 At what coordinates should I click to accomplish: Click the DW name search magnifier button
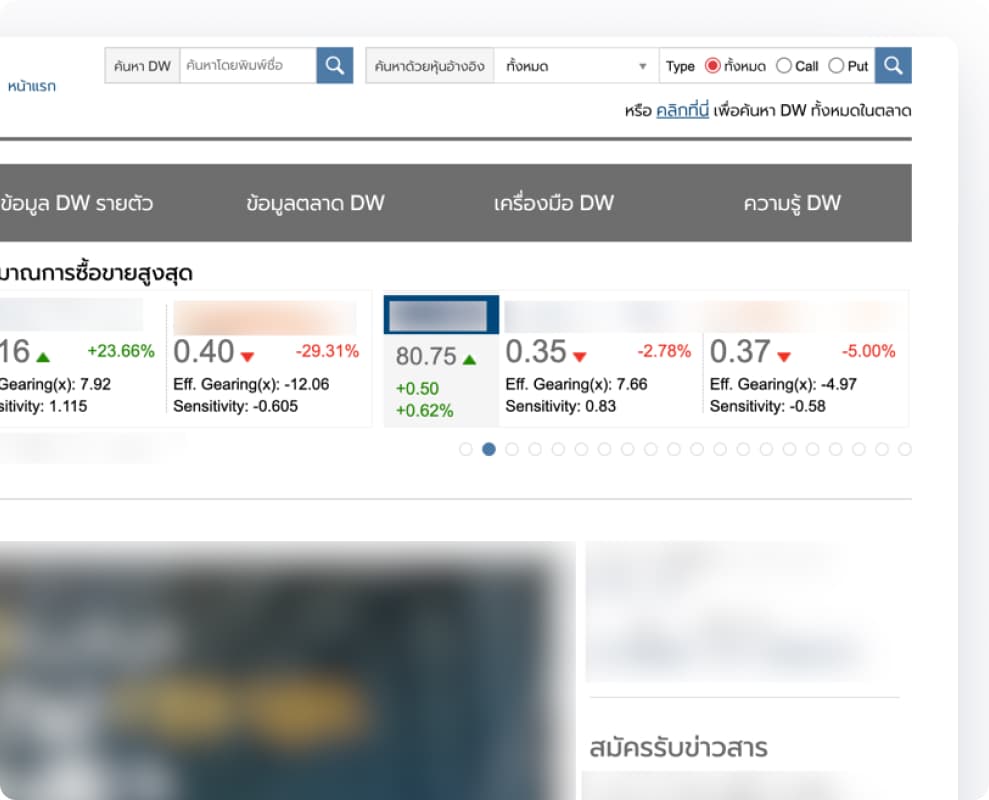click(x=335, y=66)
